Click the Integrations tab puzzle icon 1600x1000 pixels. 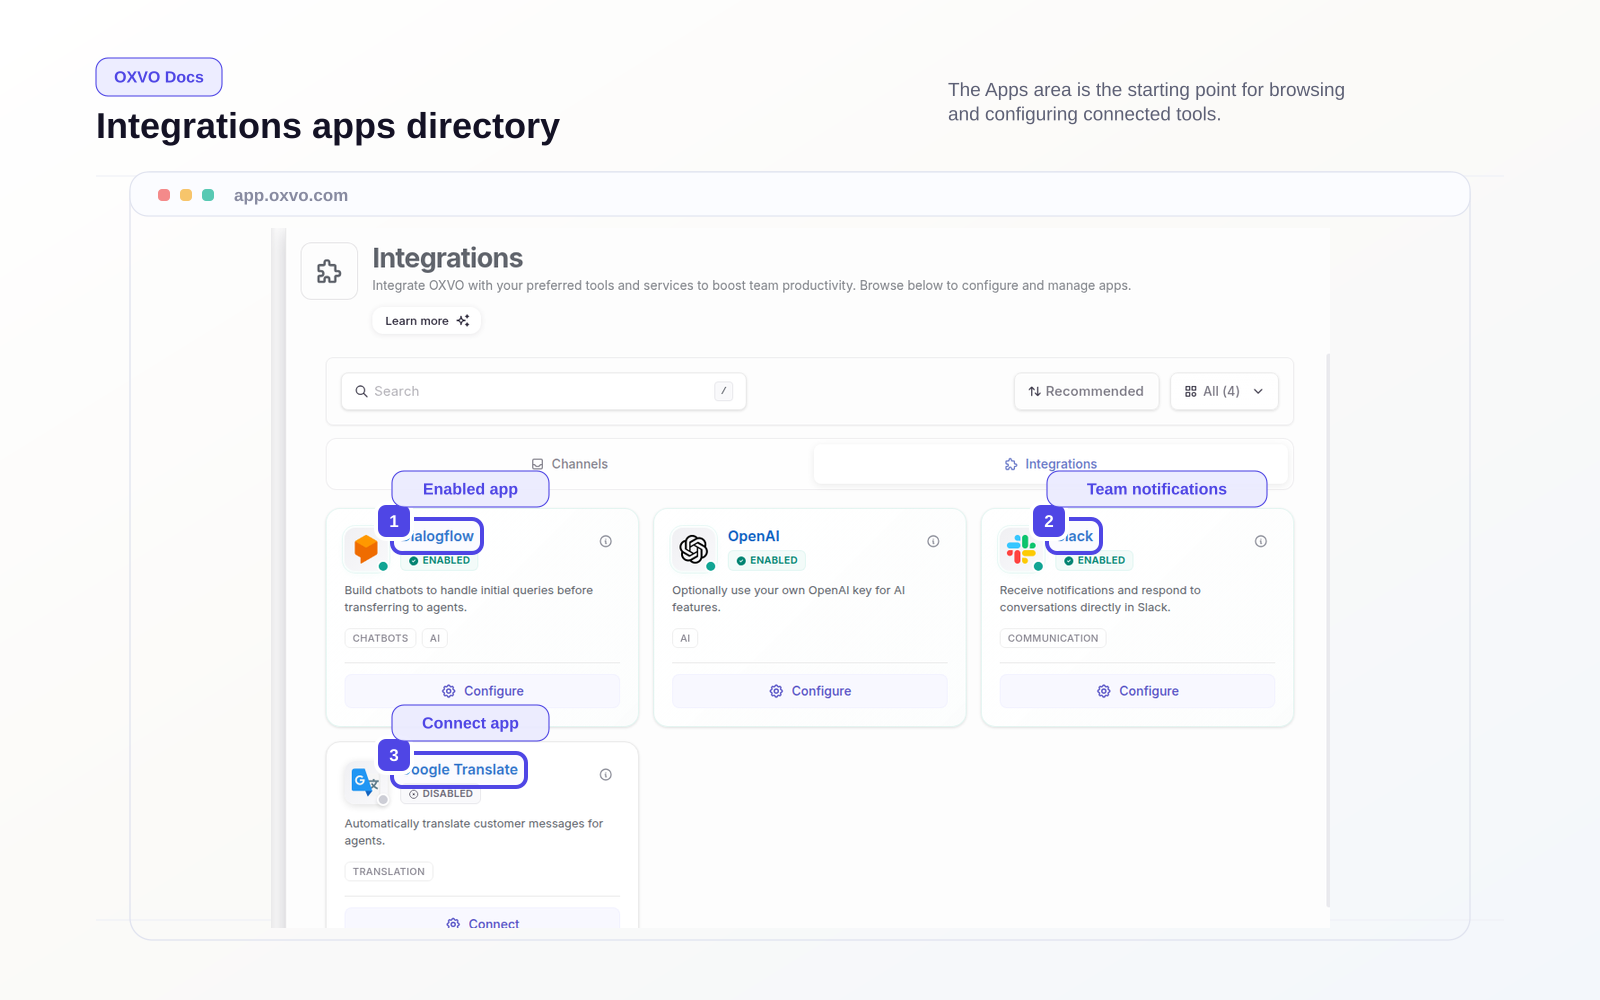pos(1011,464)
